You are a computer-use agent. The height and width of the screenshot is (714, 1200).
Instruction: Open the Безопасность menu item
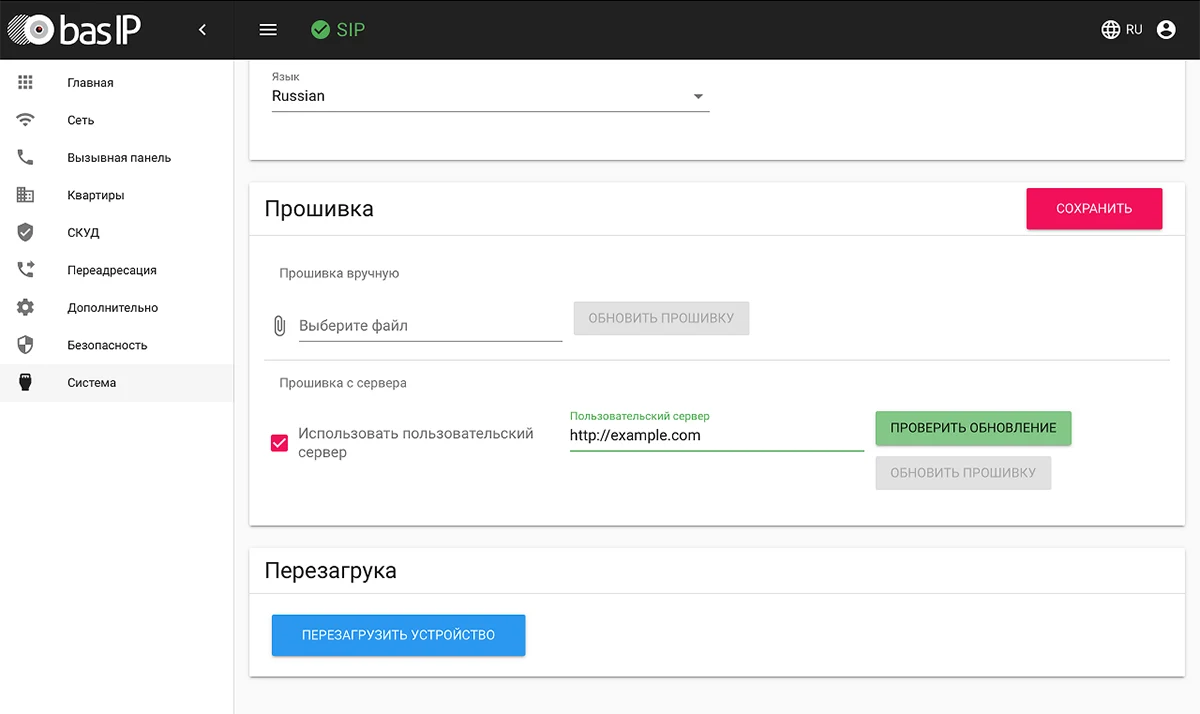(107, 345)
